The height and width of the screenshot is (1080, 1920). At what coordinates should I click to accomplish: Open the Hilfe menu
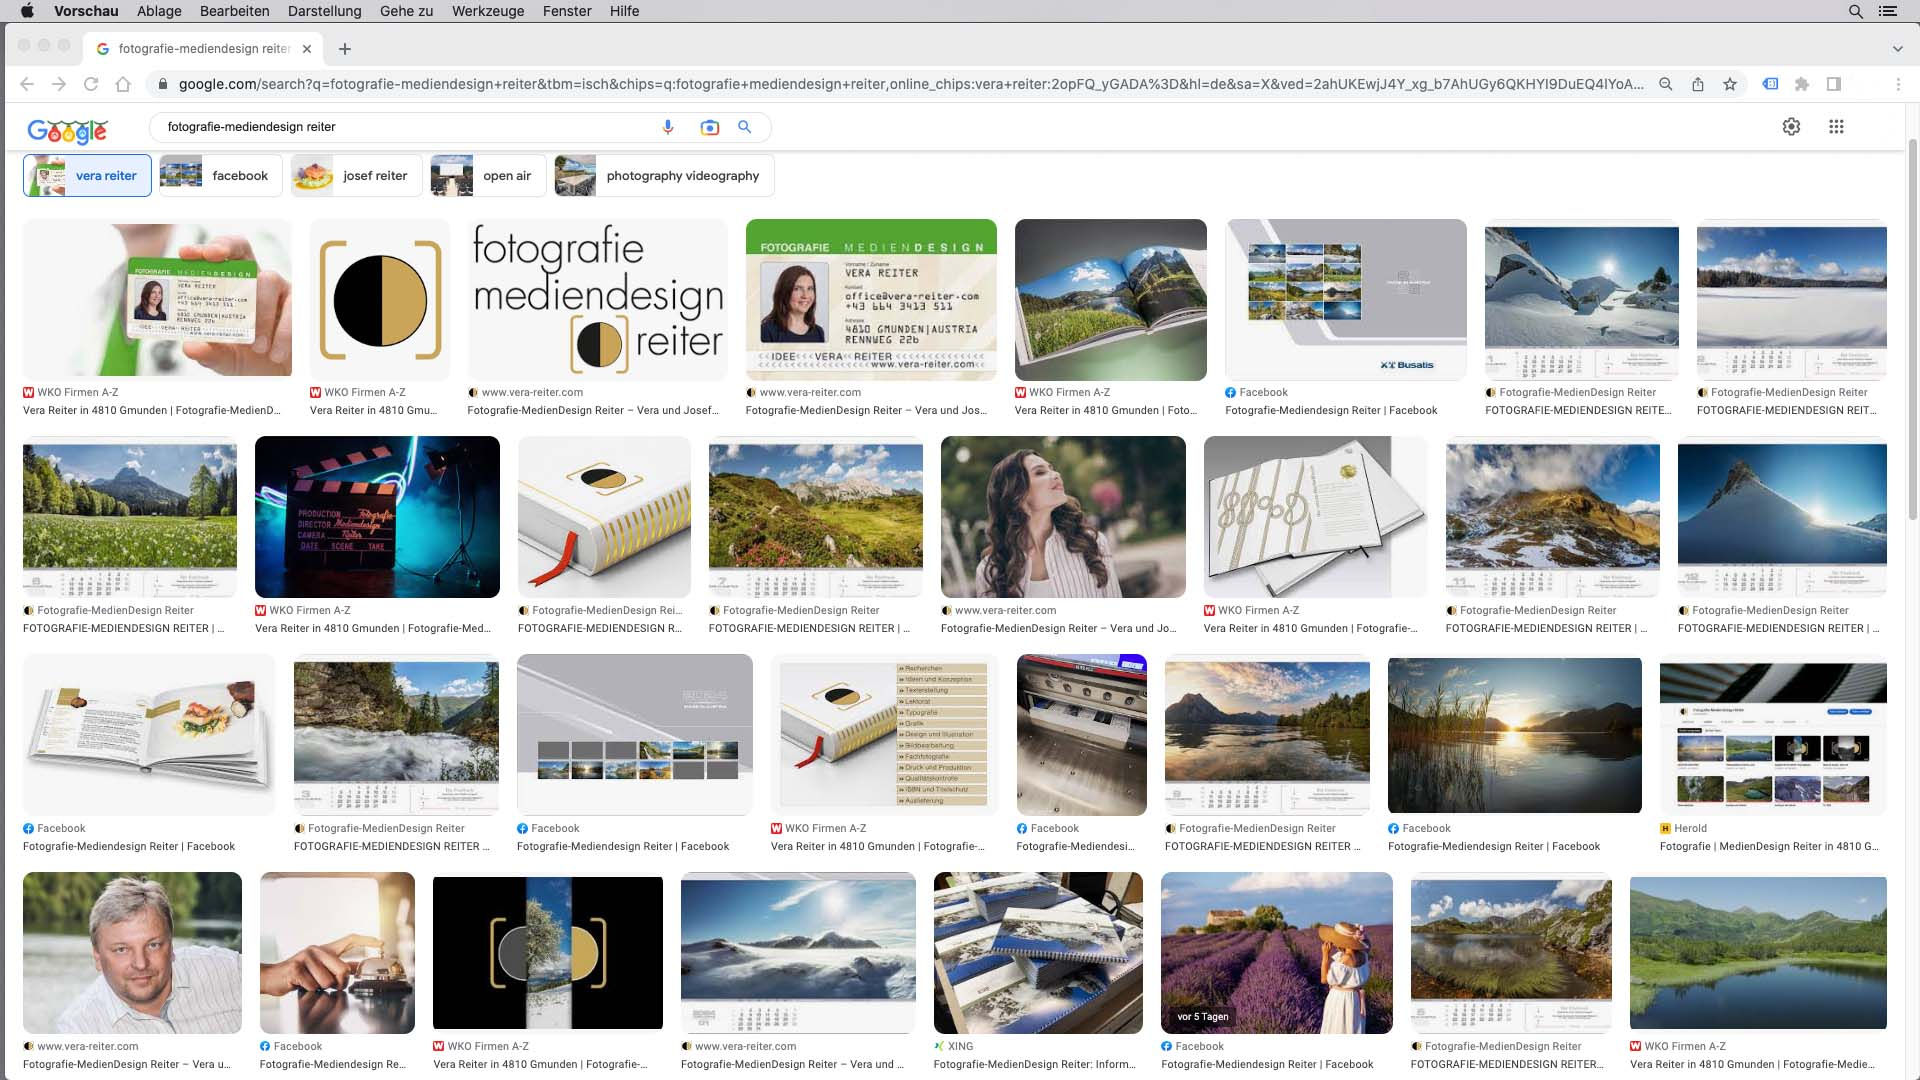point(624,11)
